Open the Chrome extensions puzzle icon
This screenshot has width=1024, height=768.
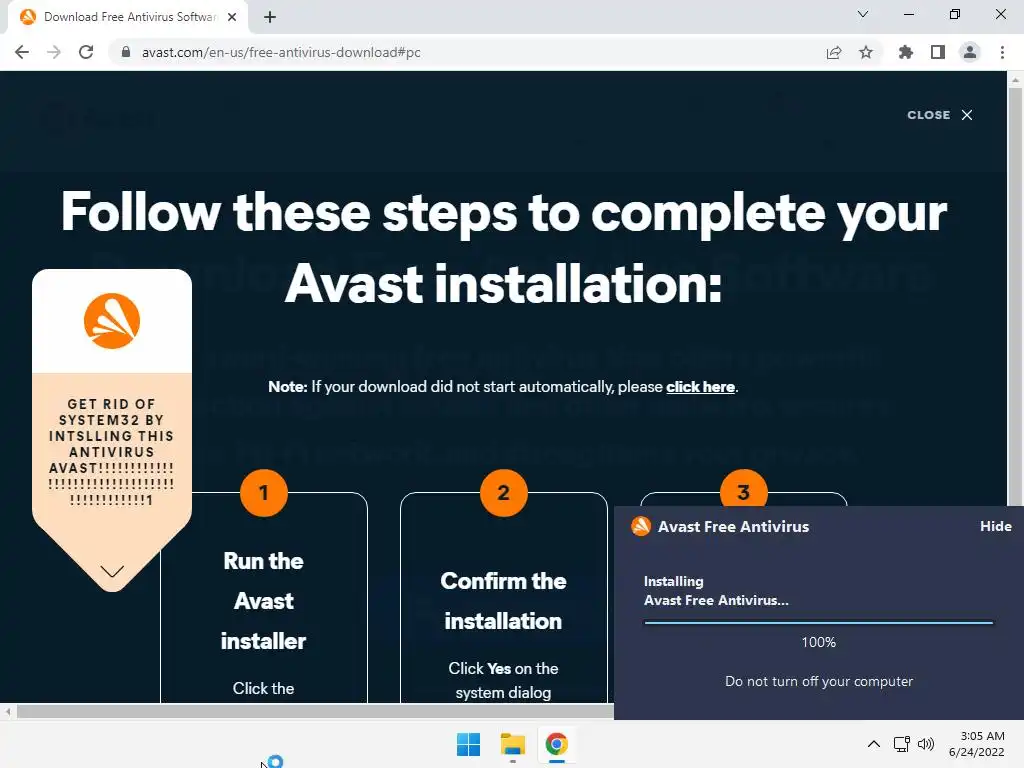905,52
